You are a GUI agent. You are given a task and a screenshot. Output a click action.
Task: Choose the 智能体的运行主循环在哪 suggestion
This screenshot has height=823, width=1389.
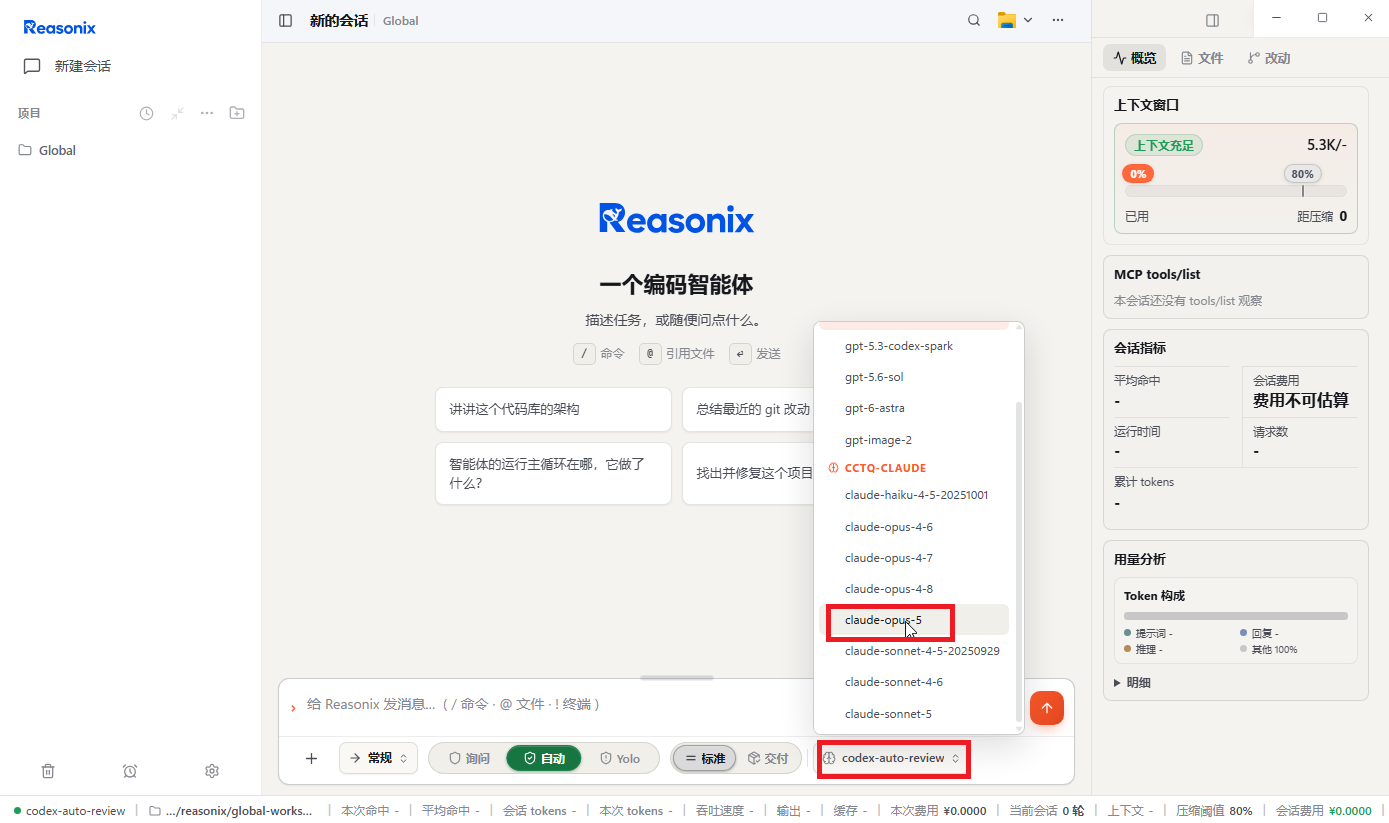[553, 473]
